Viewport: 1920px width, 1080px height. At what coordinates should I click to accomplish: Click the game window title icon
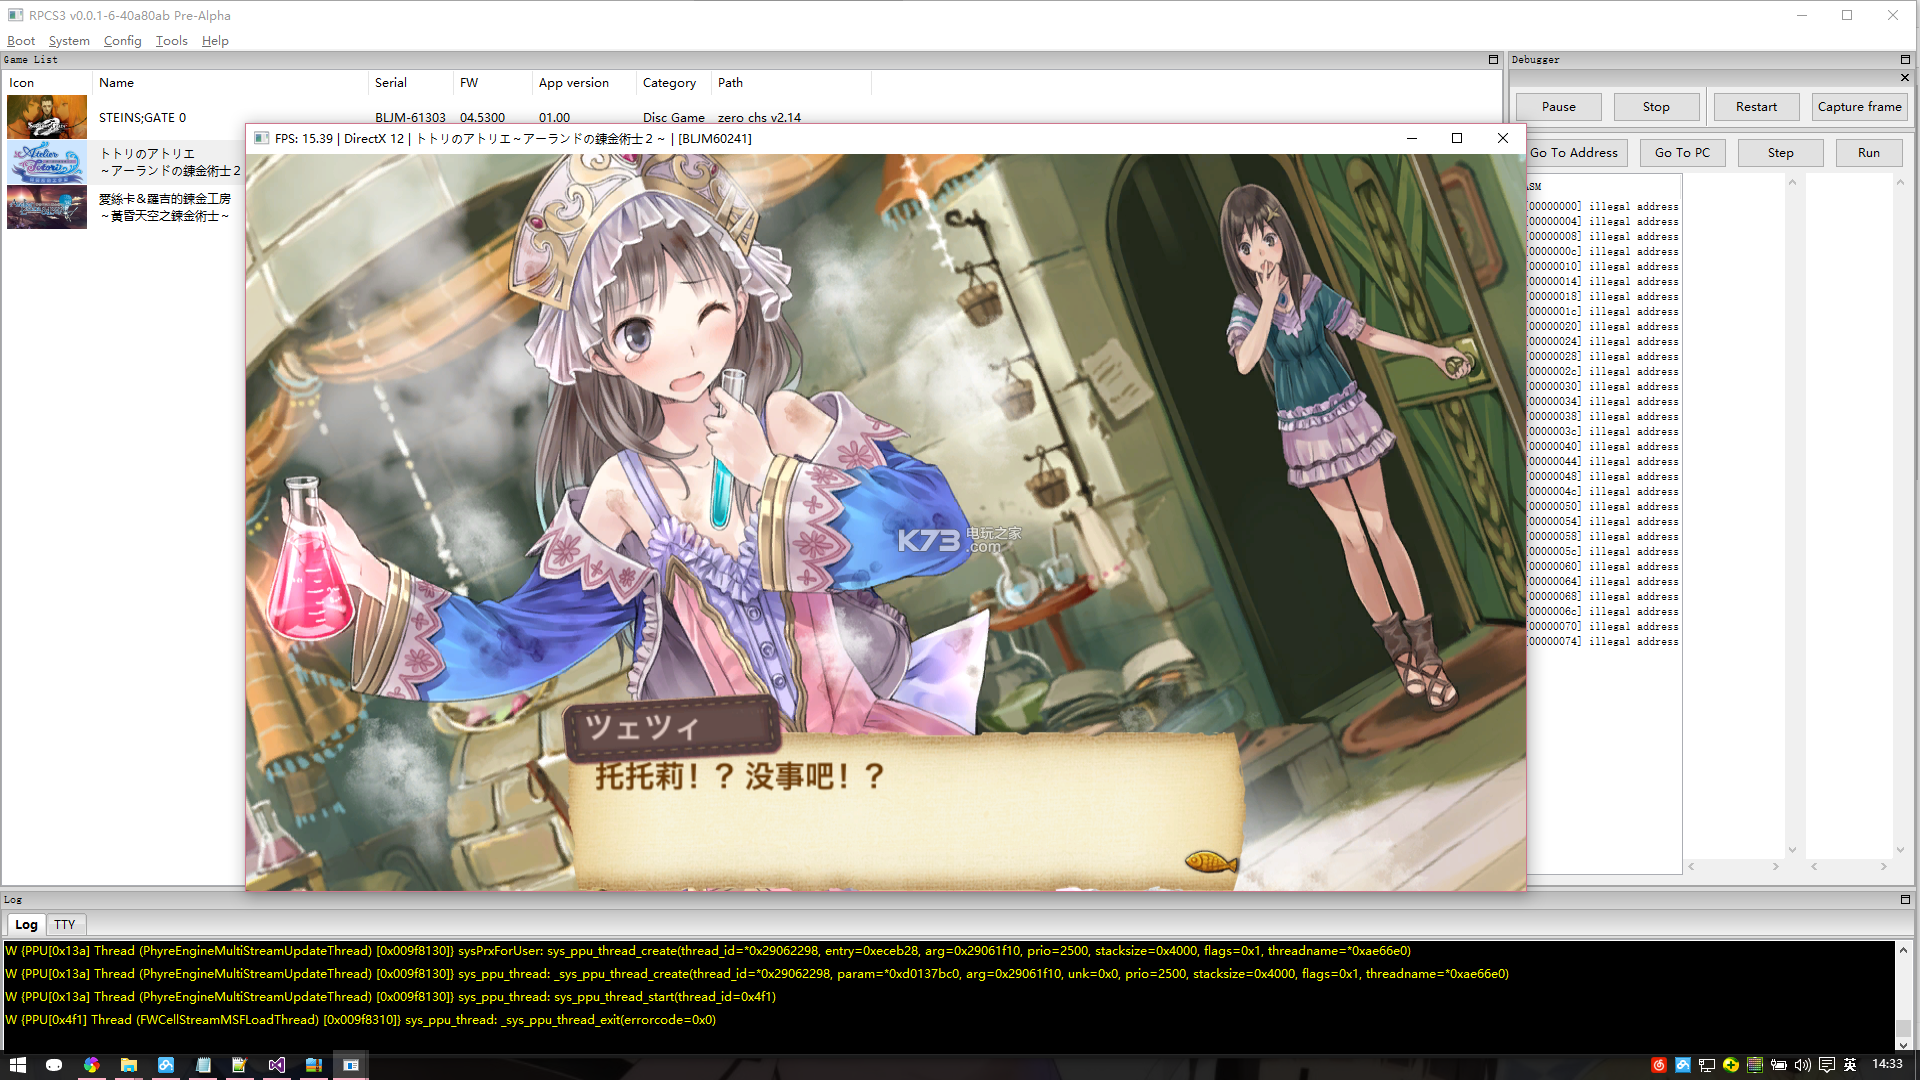(261, 138)
